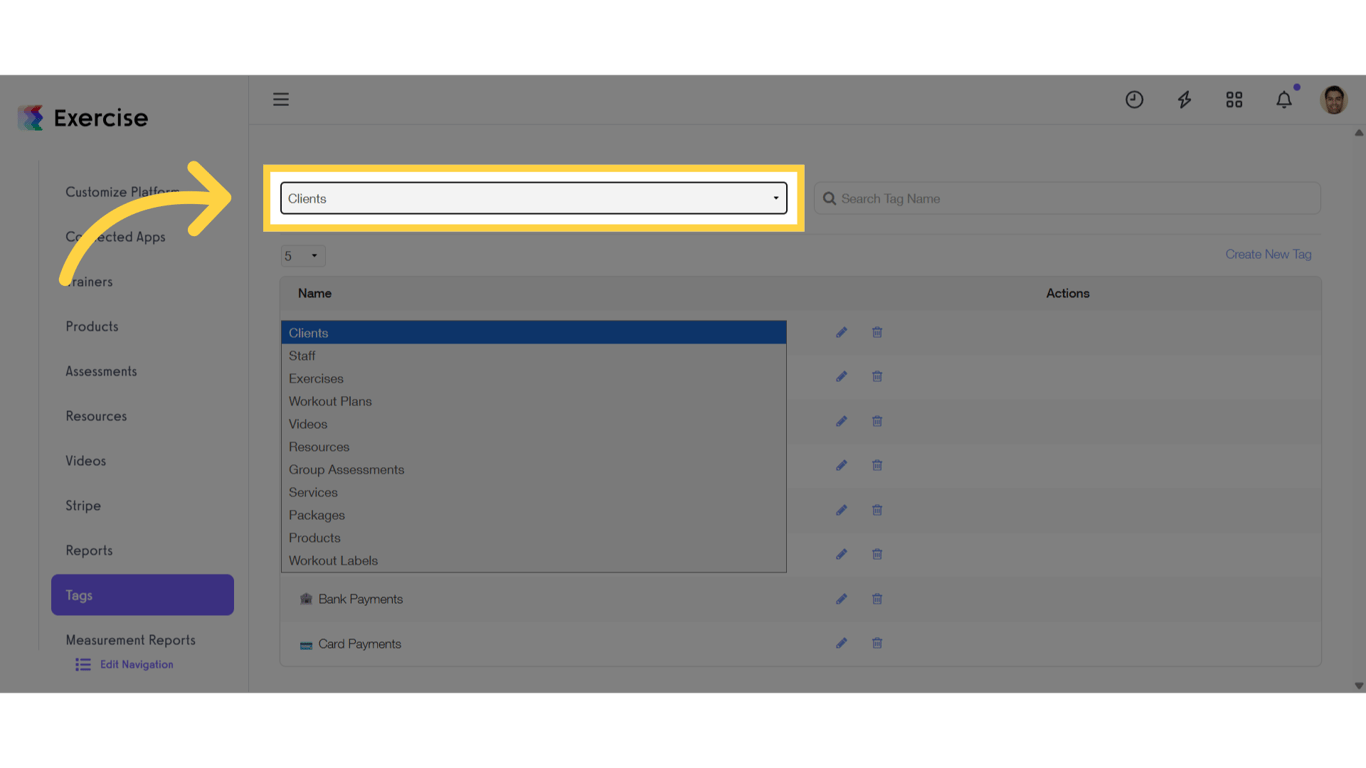The height and width of the screenshot is (768, 1366).
Task: Click the hamburger menu icon
Action: click(x=281, y=99)
